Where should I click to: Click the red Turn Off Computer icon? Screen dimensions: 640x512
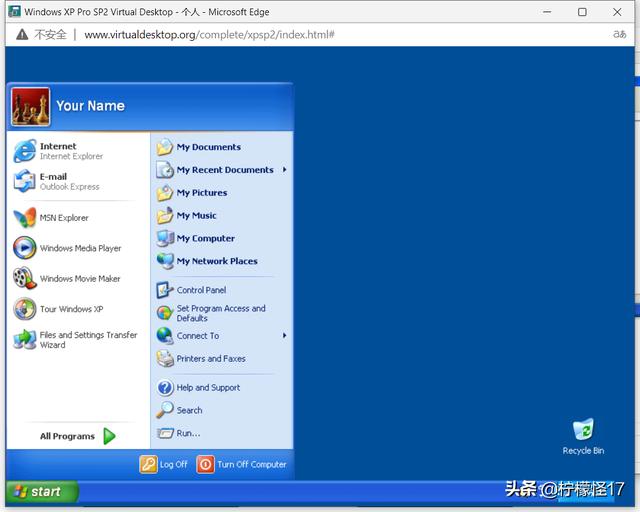tap(205, 464)
